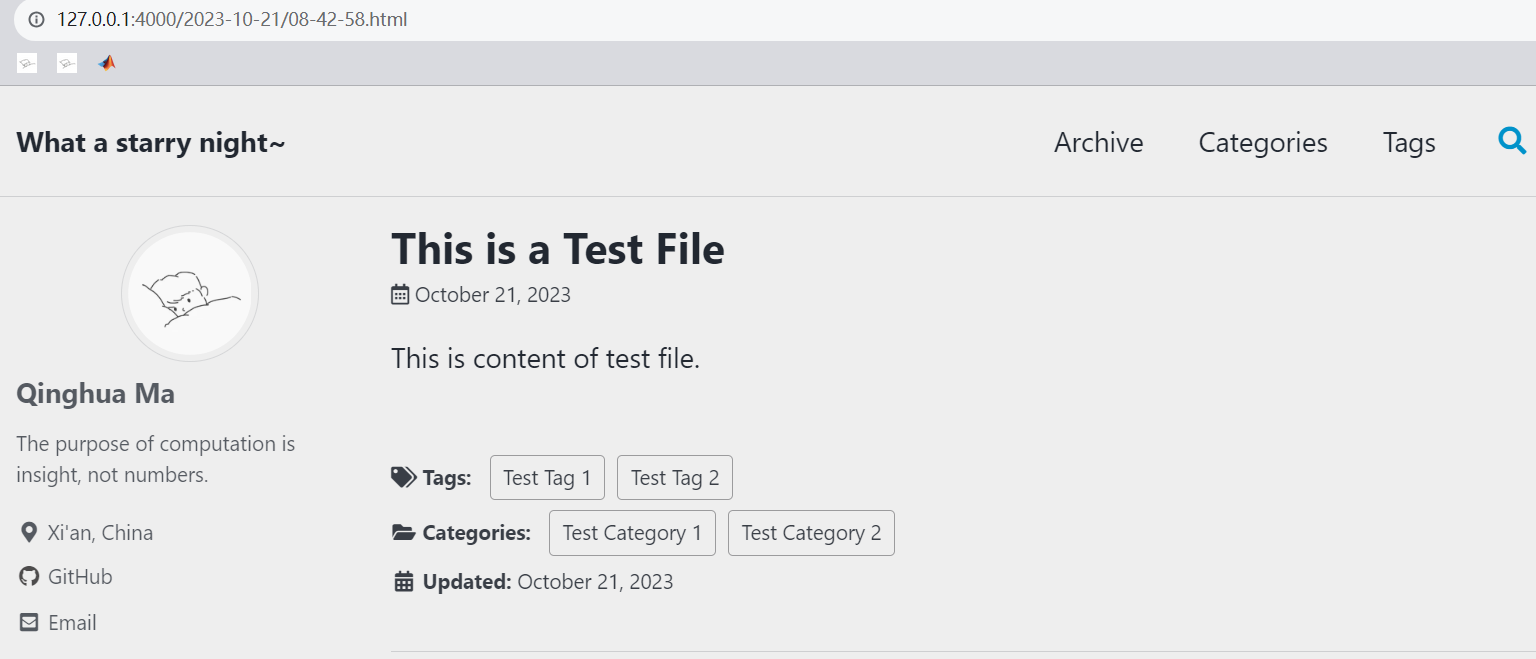Click the sleeping-figure avatar image
The height and width of the screenshot is (659, 1536).
(x=190, y=294)
